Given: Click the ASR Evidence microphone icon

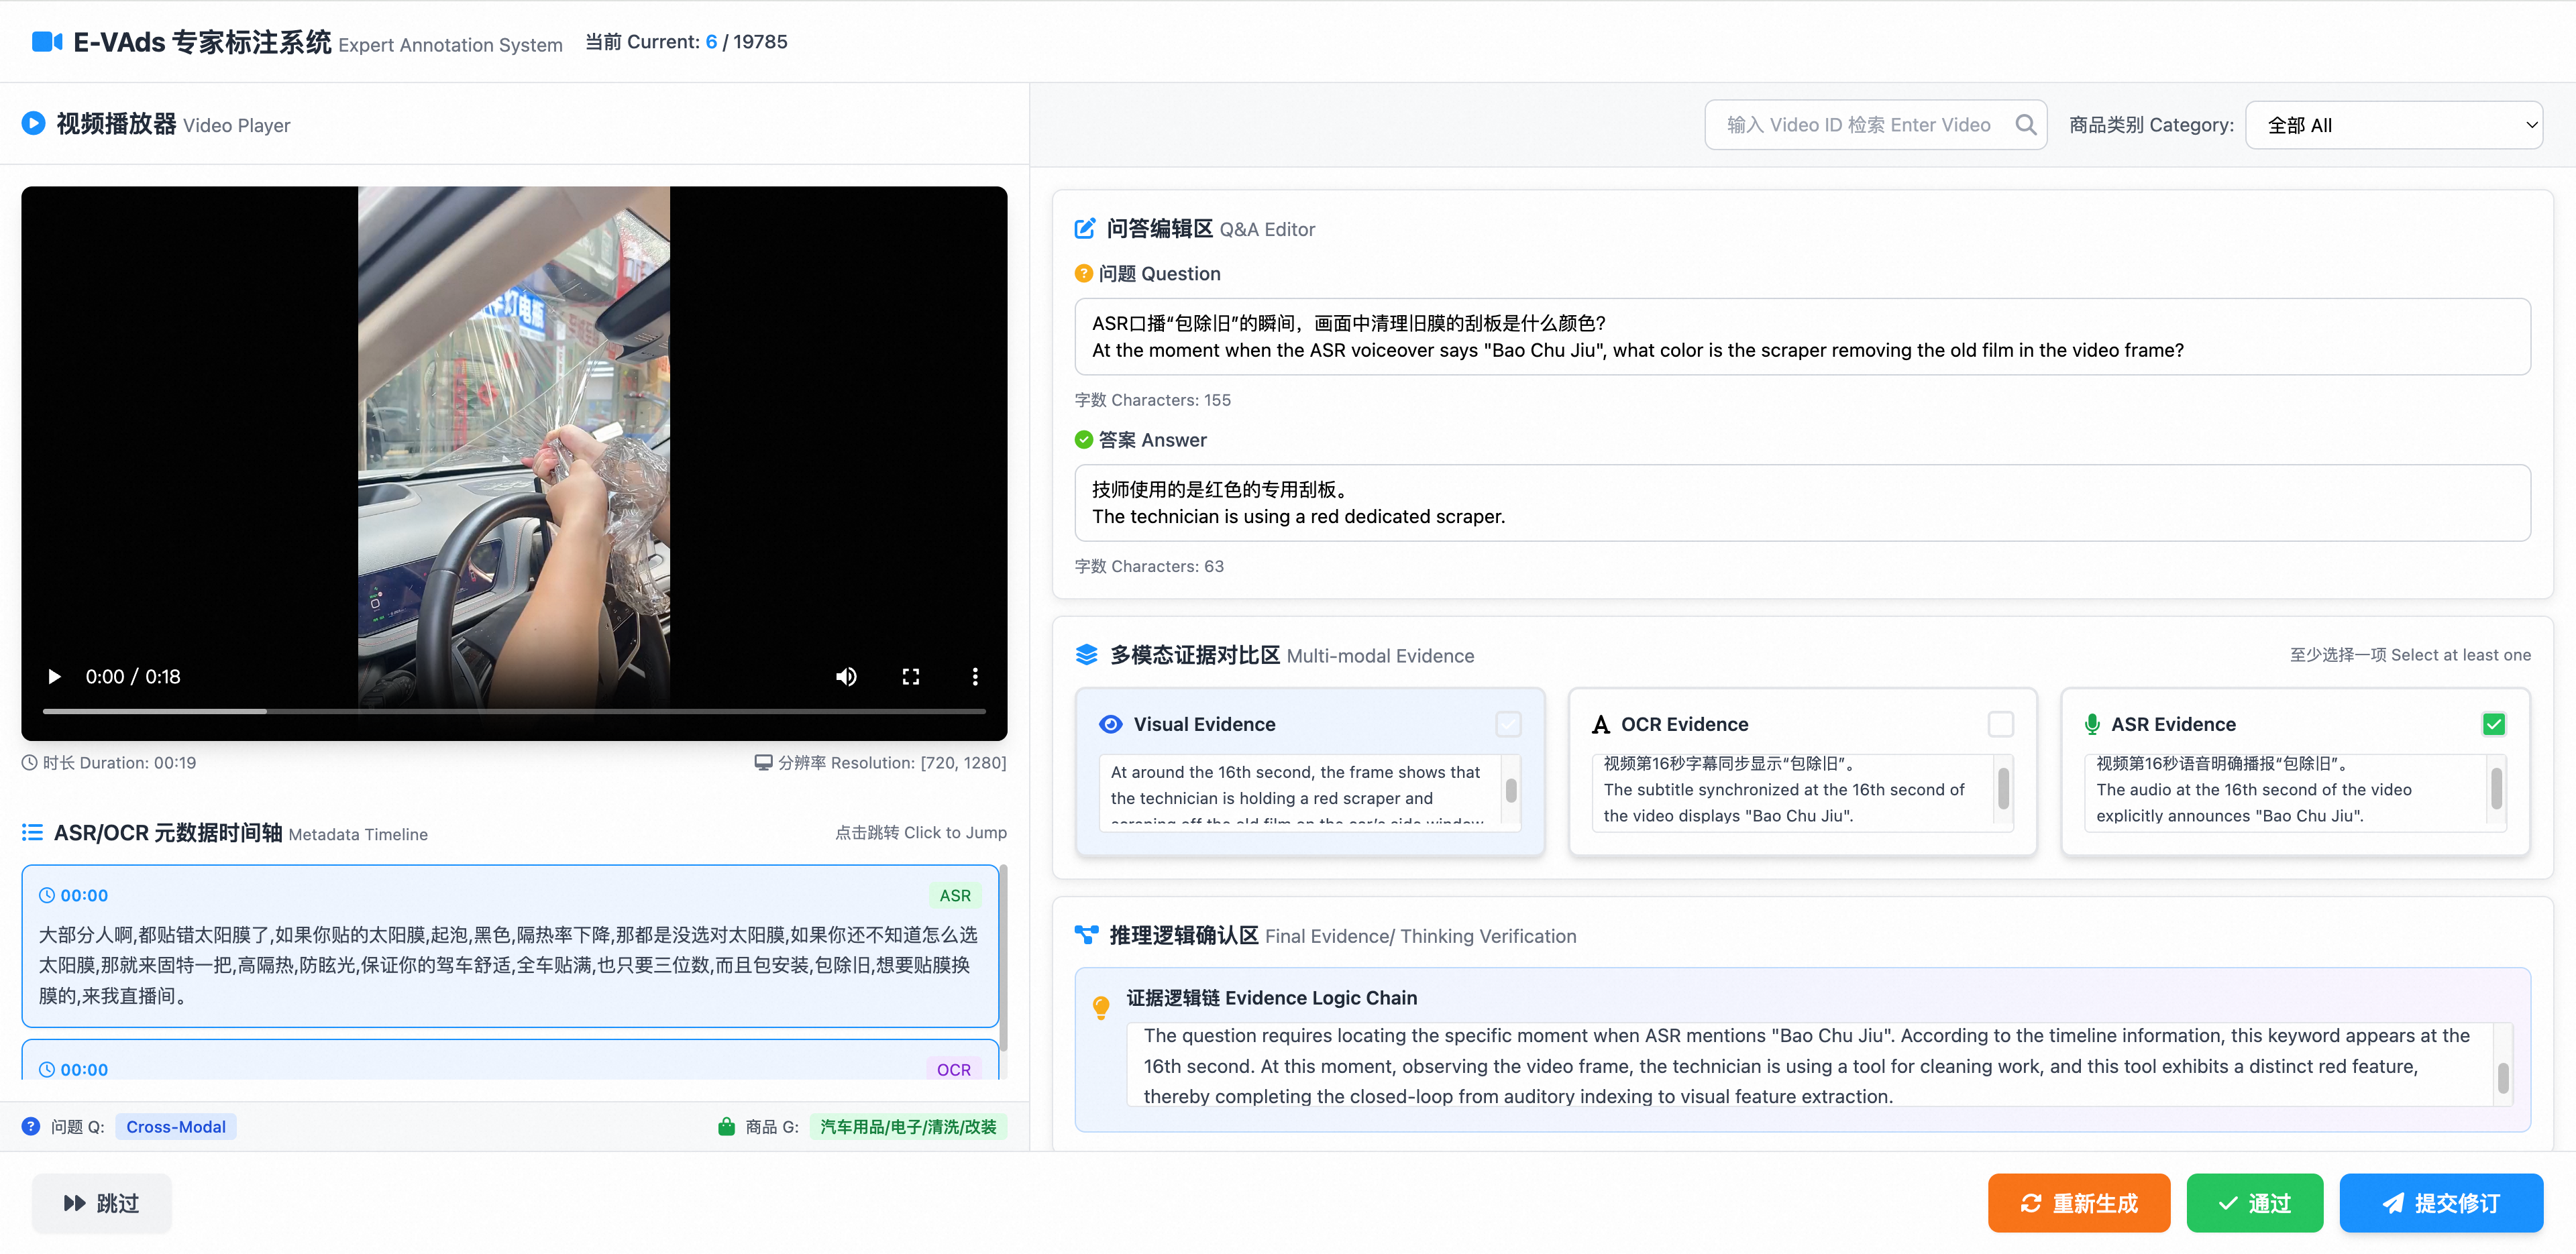Looking at the screenshot, I should (x=2091, y=724).
